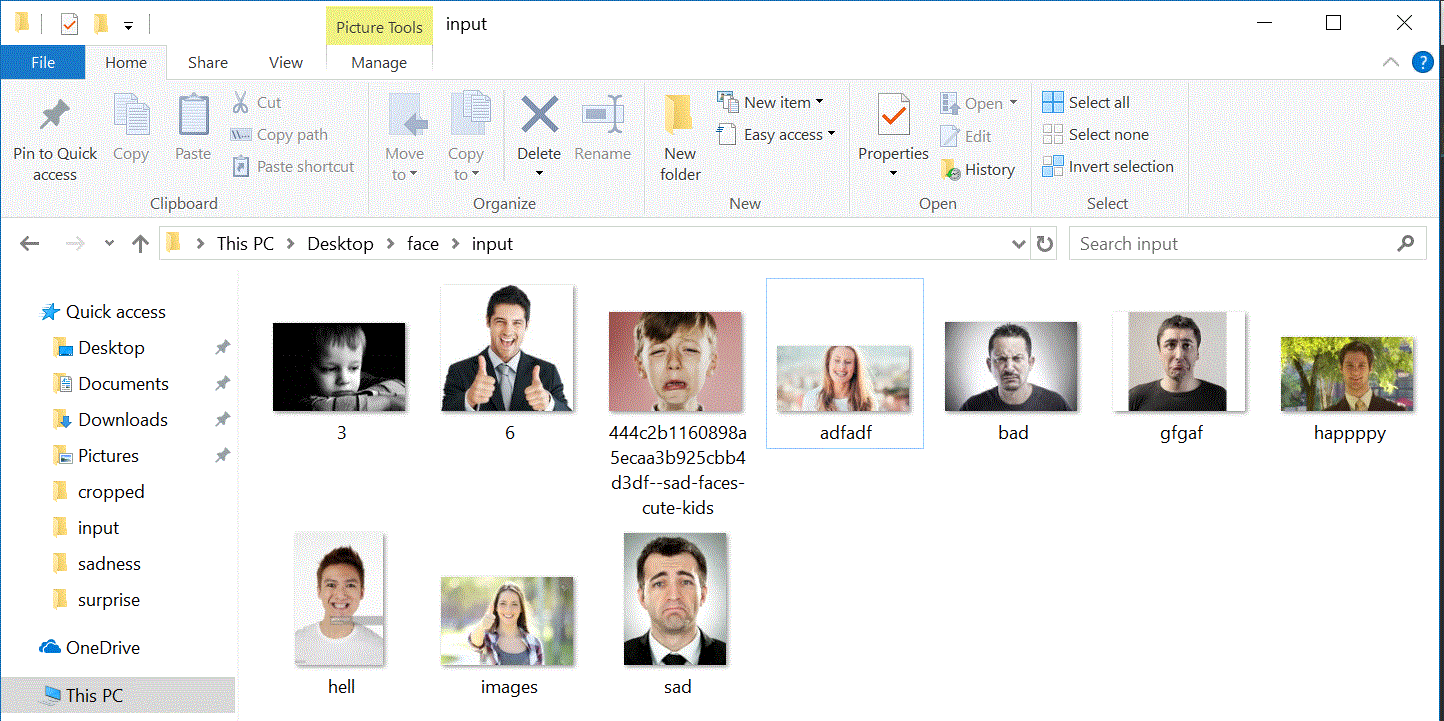
Task: Click face in the address breadcrumb
Action: click(423, 243)
